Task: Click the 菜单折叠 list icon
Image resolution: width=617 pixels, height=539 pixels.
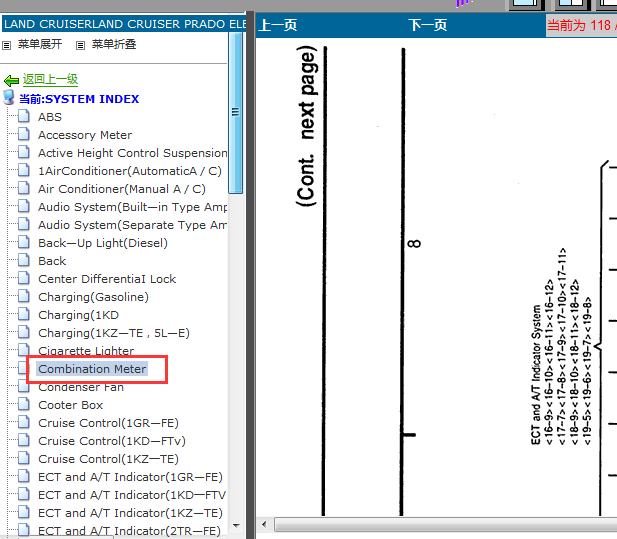Action: coord(80,46)
